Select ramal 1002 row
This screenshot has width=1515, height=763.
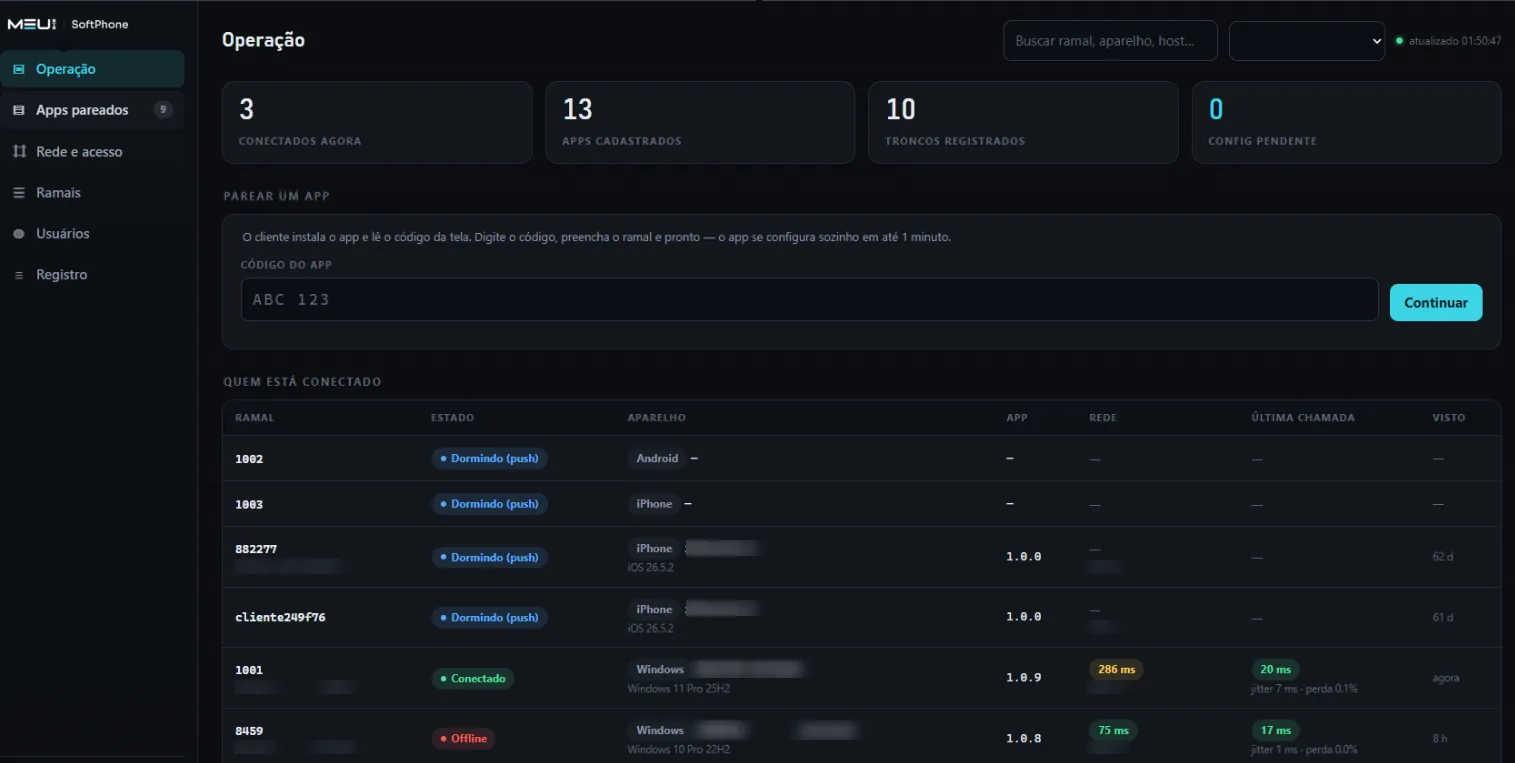pyautogui.click(x=861, y=458)
